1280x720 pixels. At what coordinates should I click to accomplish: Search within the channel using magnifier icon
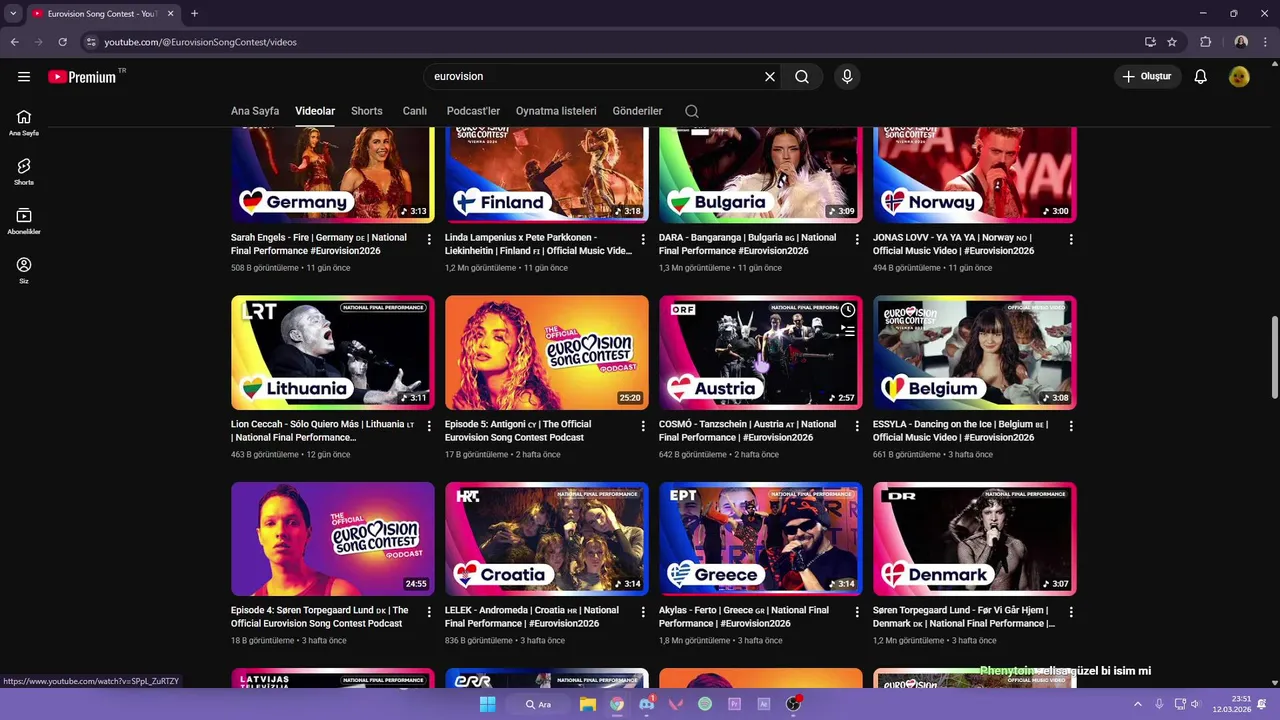[692, 111]
